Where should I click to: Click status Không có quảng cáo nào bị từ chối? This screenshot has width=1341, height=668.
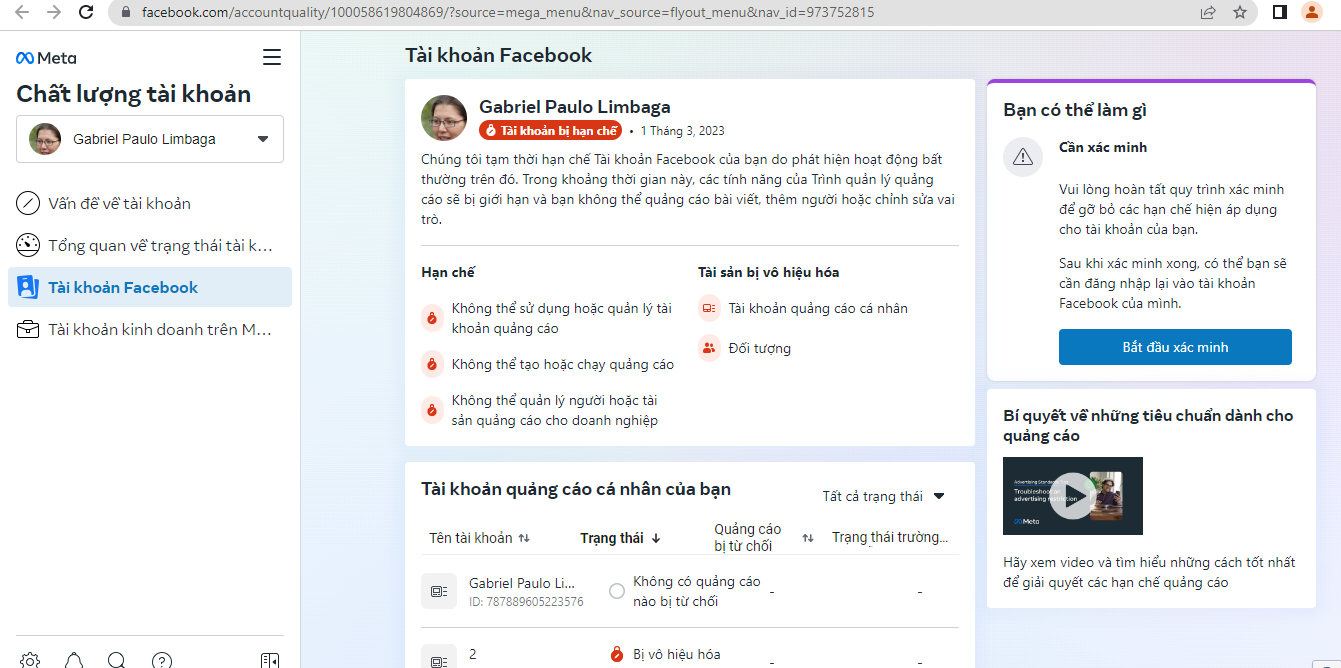(697, 591)
